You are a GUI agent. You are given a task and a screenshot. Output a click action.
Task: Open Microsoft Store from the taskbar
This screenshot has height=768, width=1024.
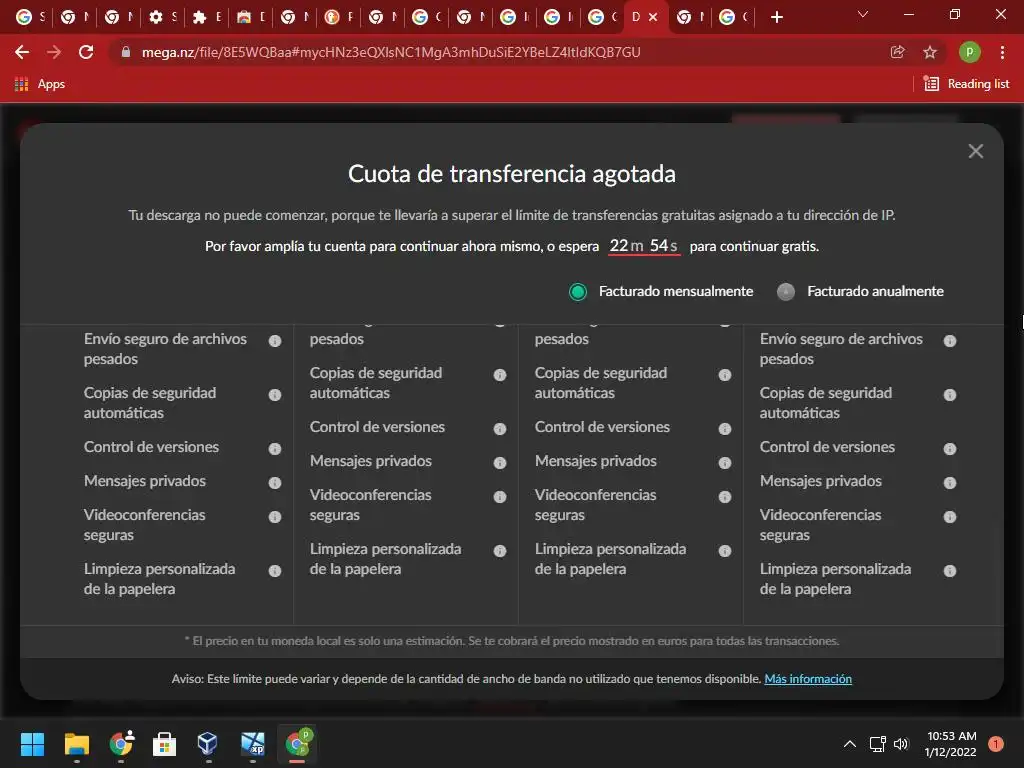164,744
